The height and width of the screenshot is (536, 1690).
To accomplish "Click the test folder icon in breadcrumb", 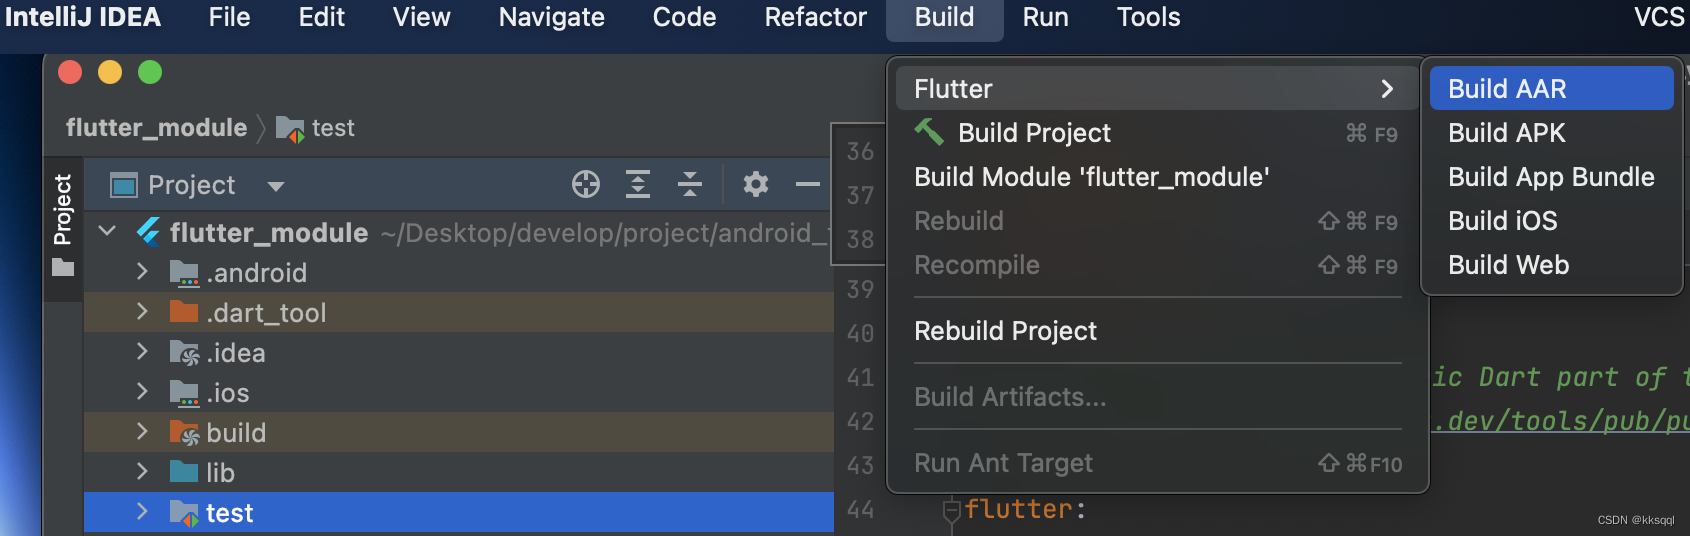I will [290, 128].
